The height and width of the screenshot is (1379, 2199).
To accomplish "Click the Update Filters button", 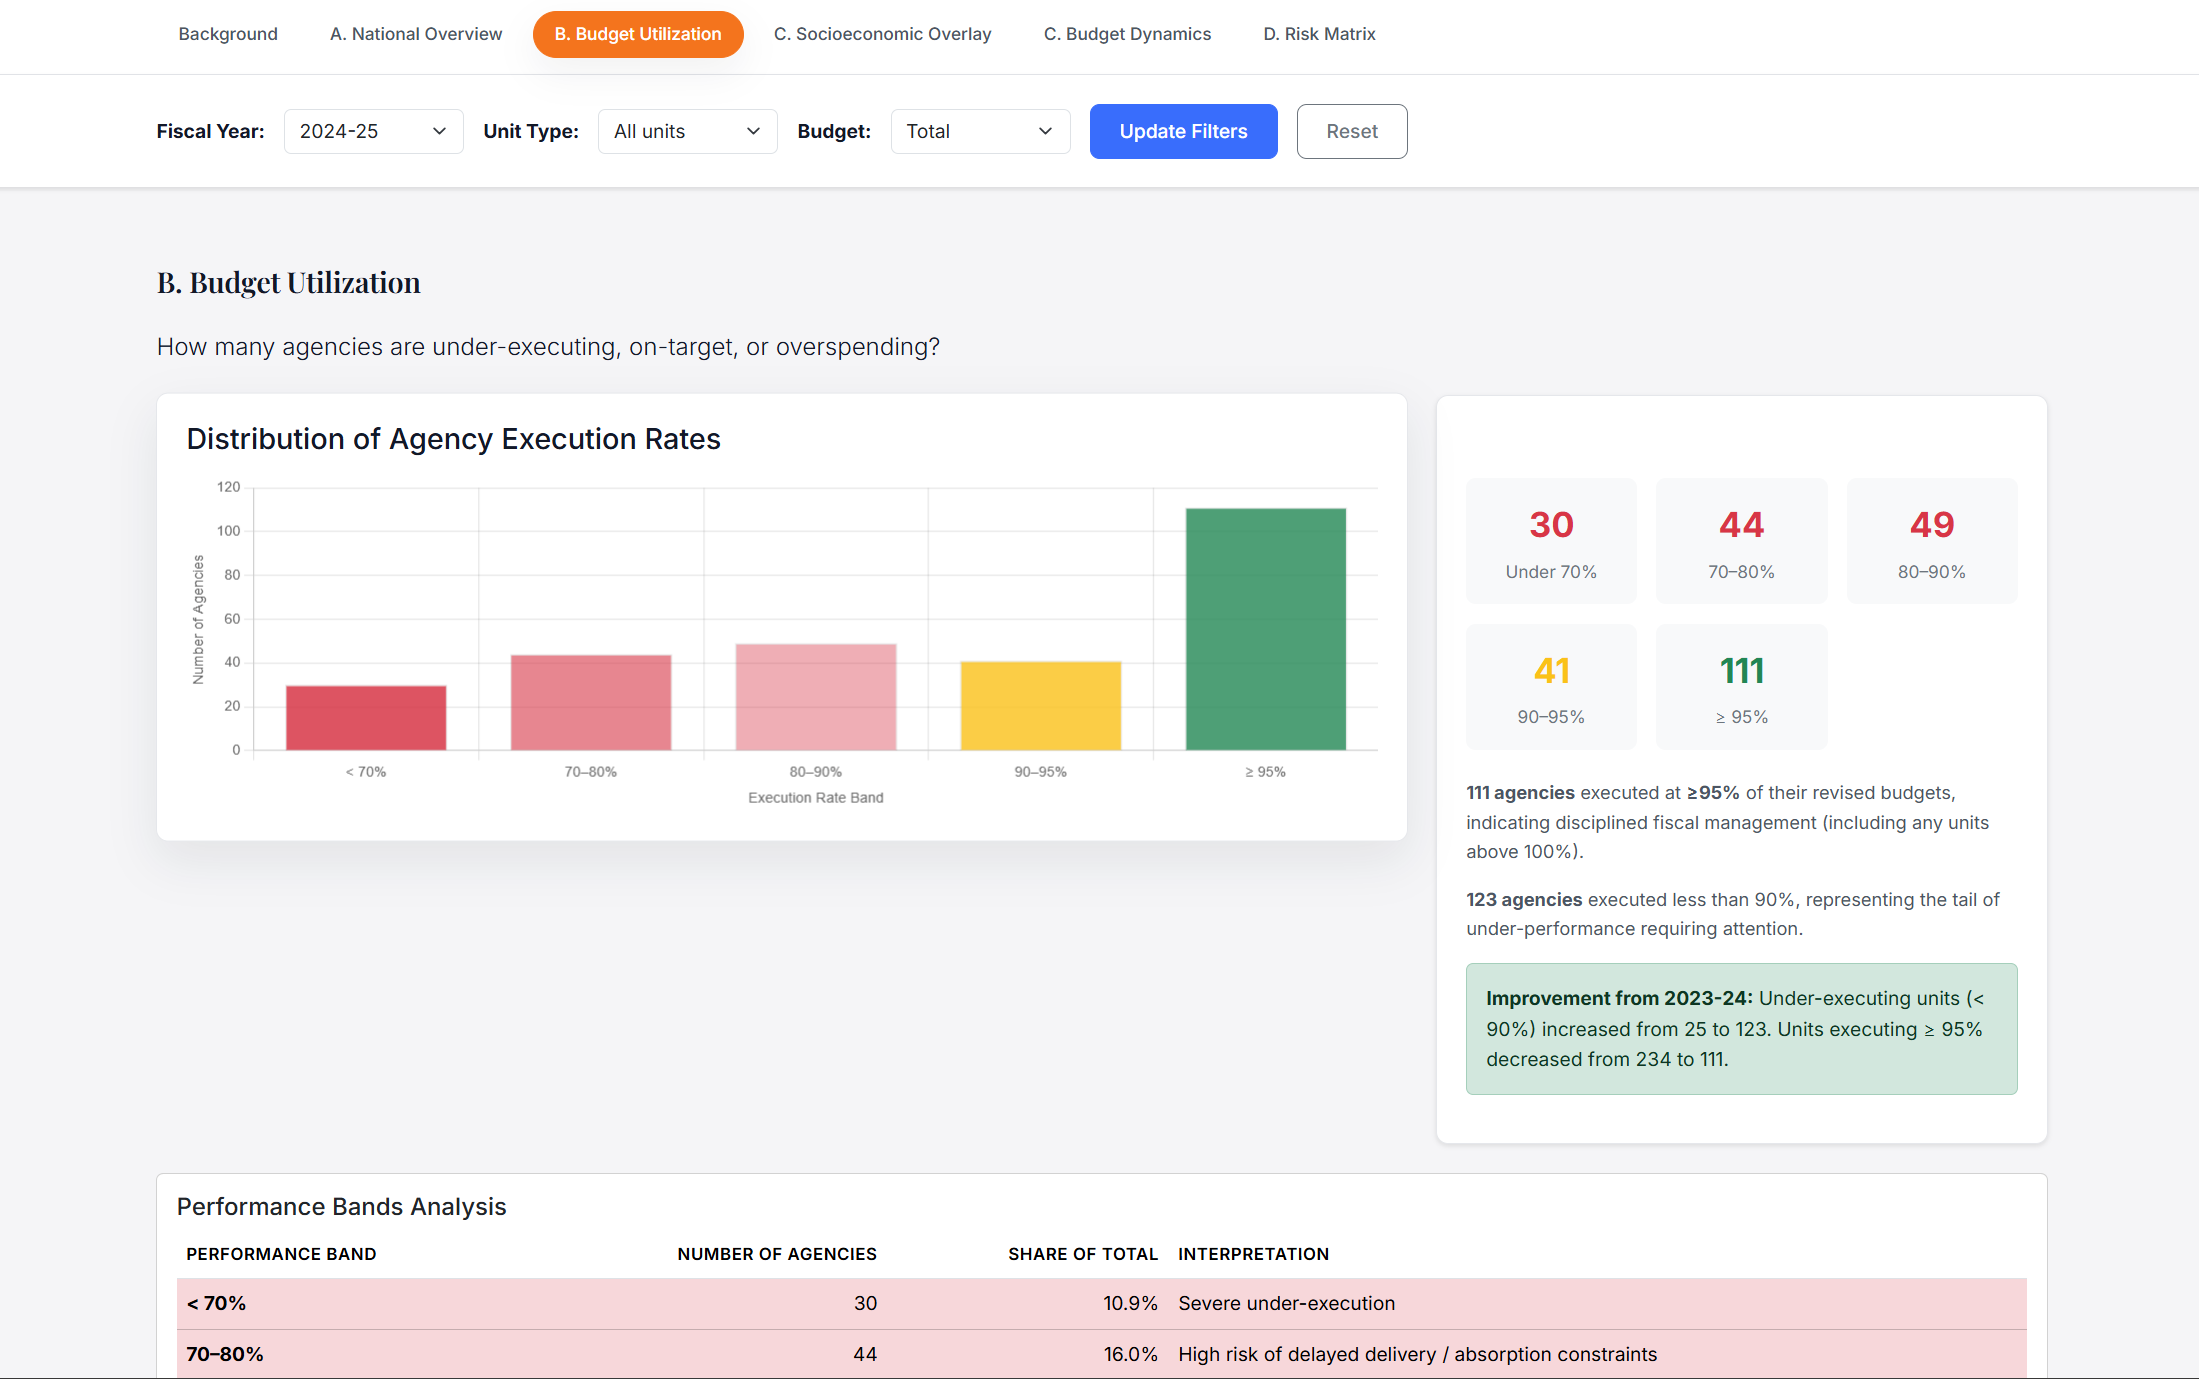I will point(1183,131).
